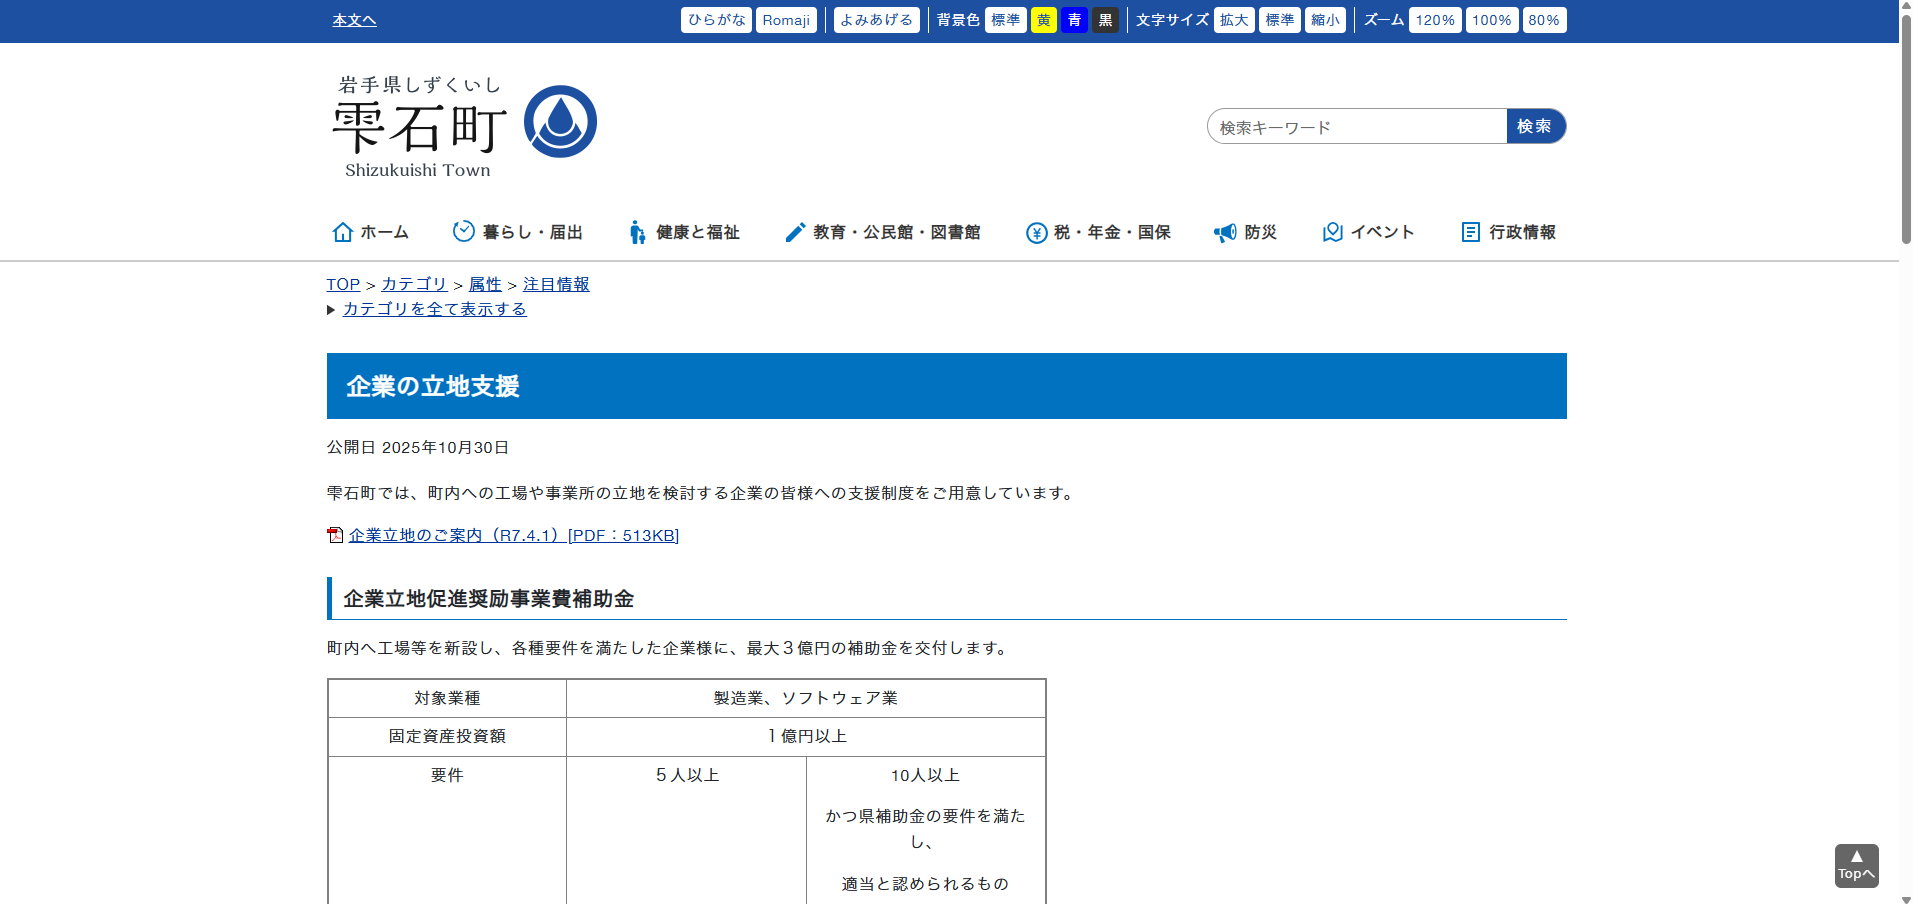Click the document icon beside 行政情報
This screenshot has height=904, width=1913.
(1470, 232)
